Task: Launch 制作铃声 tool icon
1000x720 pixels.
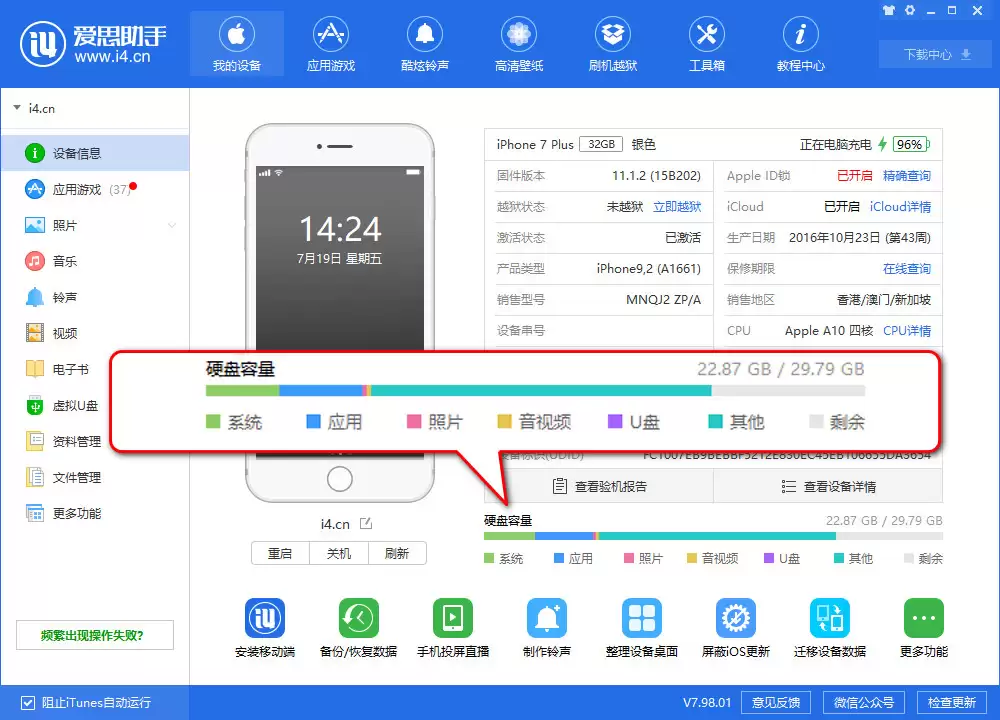Action: pyautogui.click(x=547, y=617)
